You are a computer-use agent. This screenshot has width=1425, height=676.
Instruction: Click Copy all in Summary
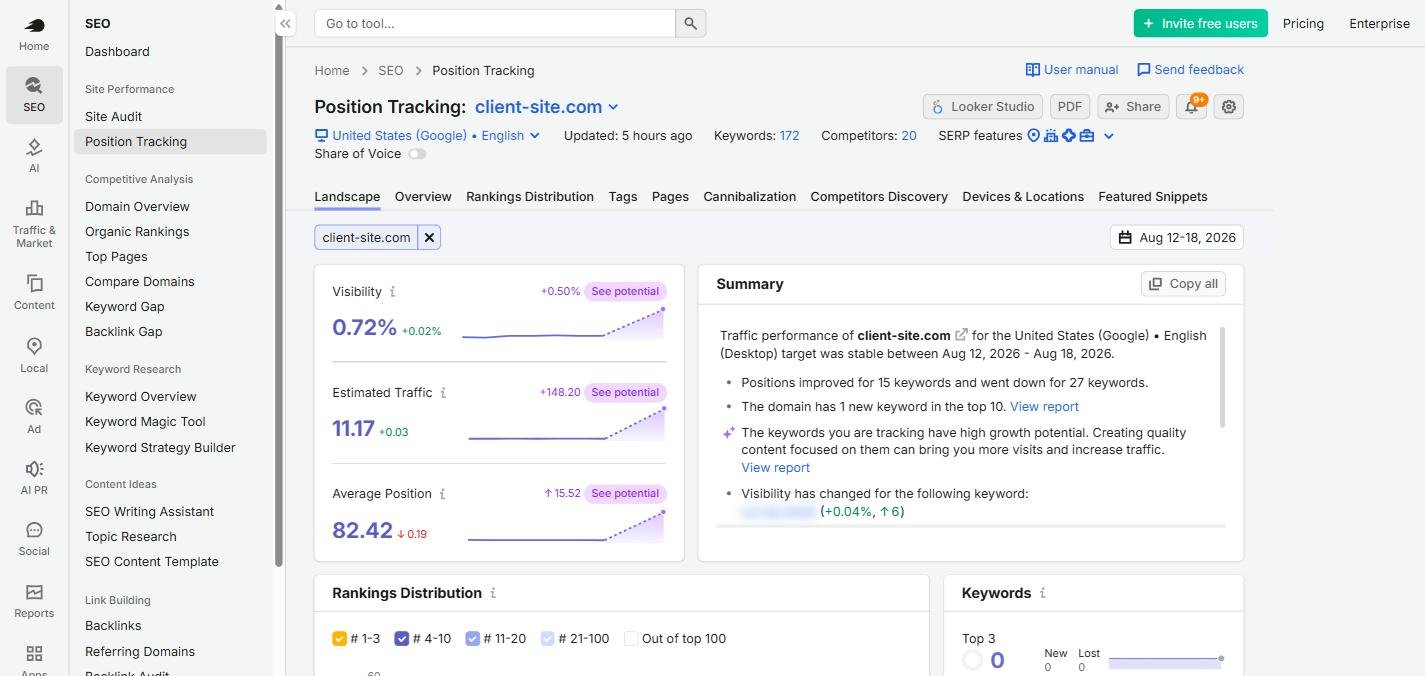click(x=1183, y=284)
